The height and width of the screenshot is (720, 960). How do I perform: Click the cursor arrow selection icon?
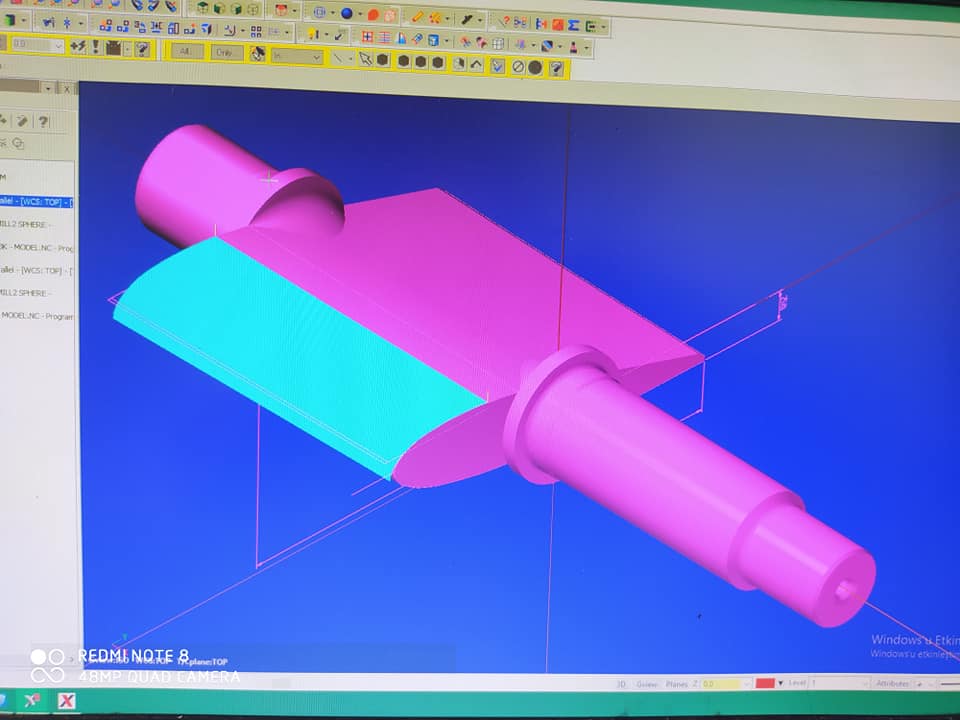366,61
